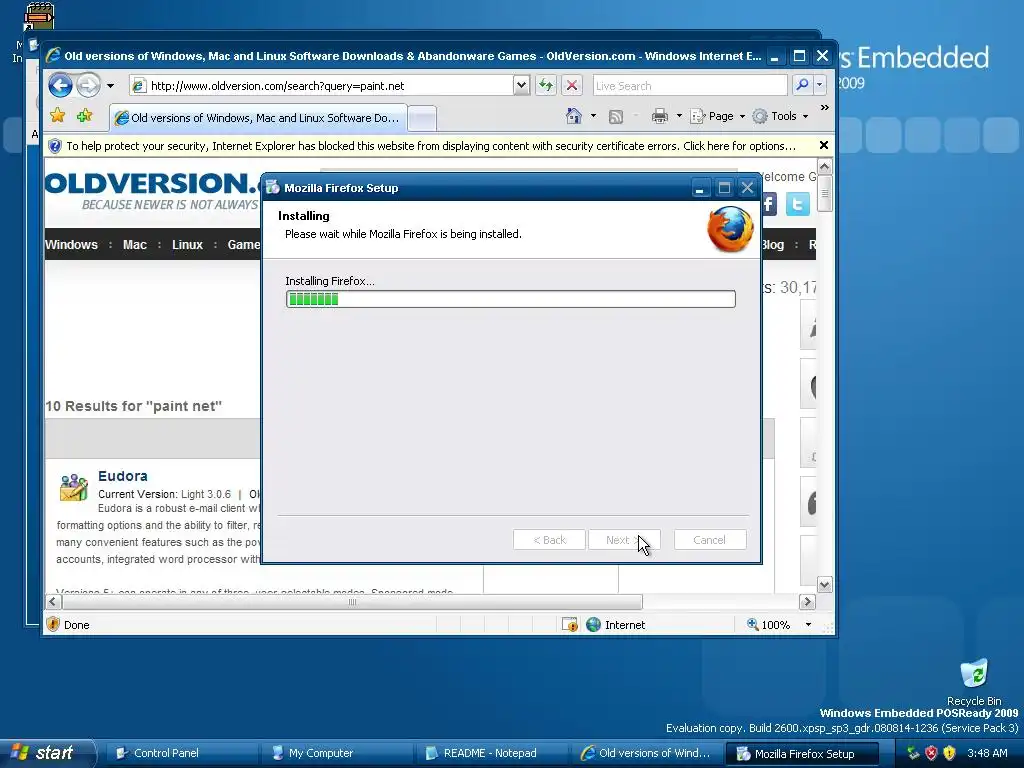Click the horizontal scrollbar right arrow

pos(807,601)
